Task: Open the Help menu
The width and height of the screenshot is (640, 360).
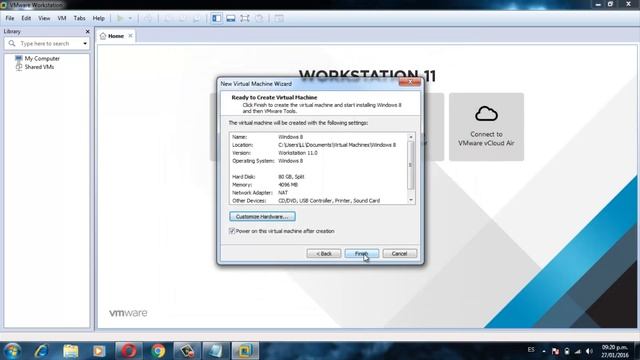Action: 99,18
